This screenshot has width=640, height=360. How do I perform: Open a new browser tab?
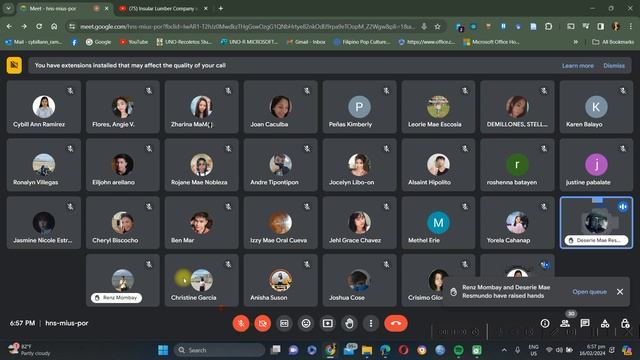pos(220,8)
